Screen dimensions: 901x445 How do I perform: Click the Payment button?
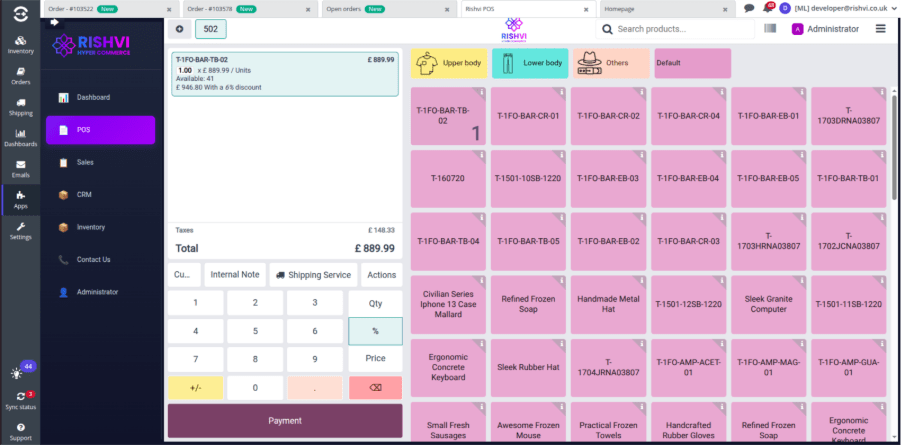tap(285, 421)
